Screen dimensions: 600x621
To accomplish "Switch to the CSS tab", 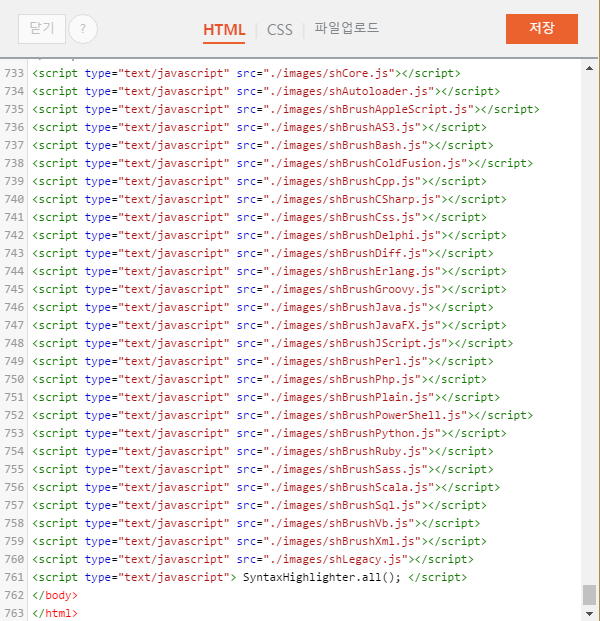I will (280, 30).
